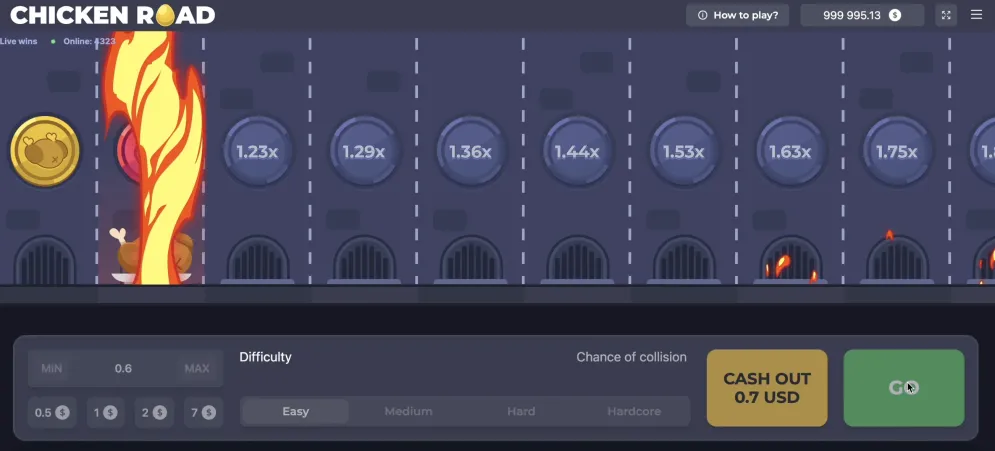Click the Difficulty label
995x451 pixels.
(x=265, y=357)
